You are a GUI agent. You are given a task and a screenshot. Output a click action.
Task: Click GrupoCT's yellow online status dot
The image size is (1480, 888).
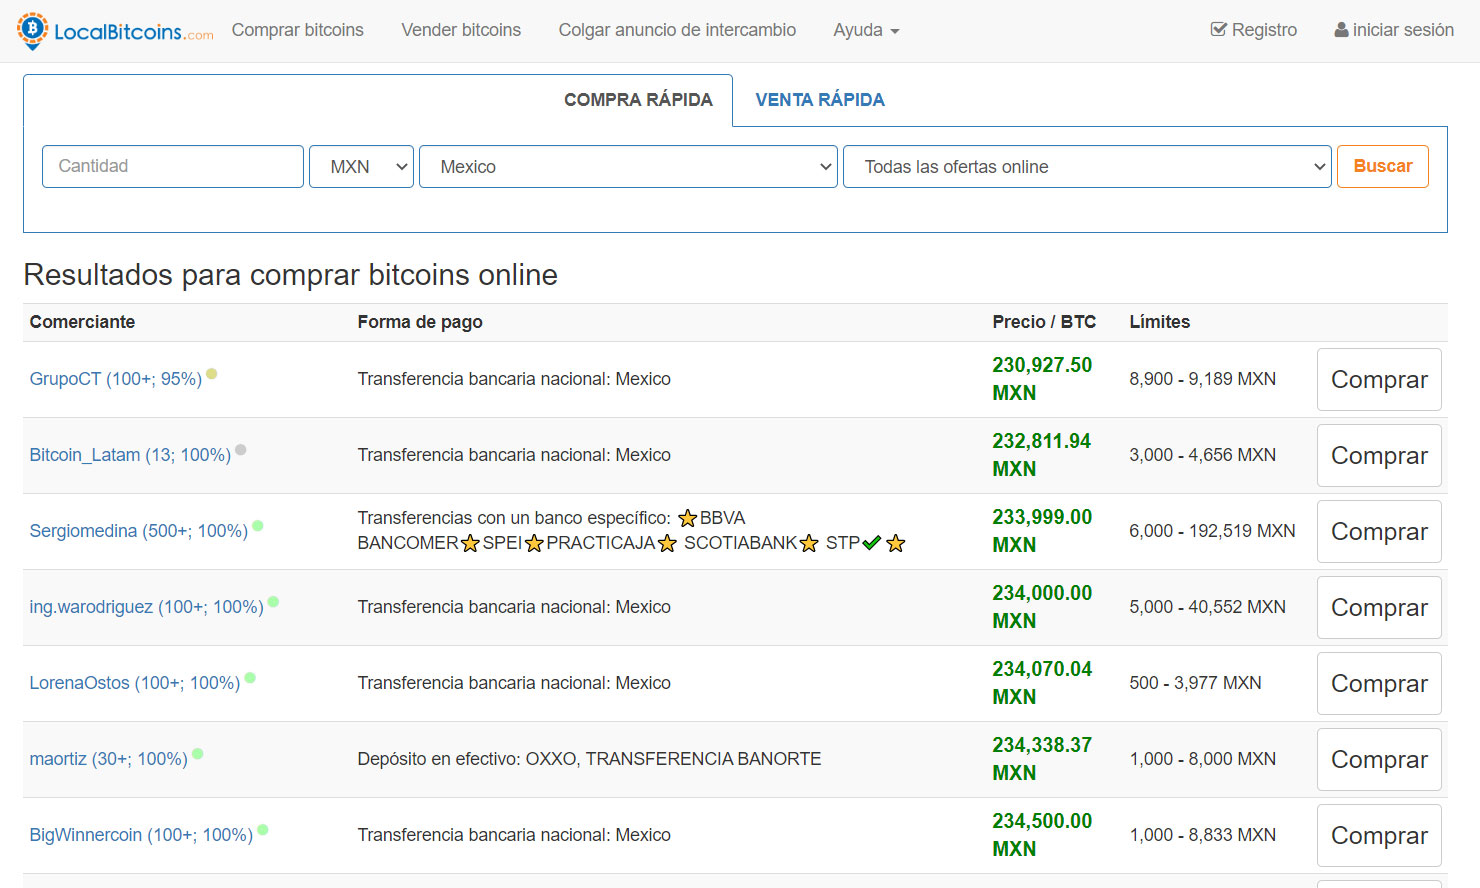tap(212, 374)
